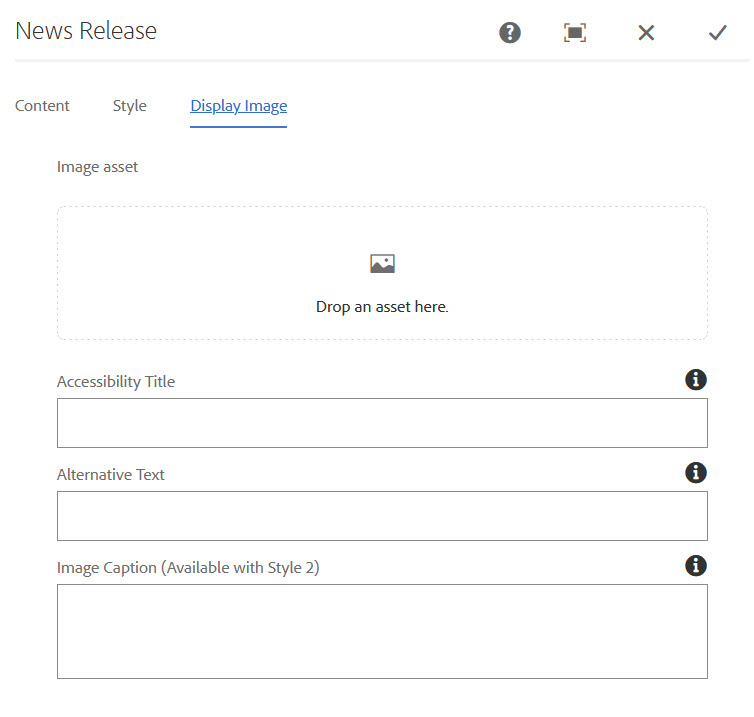Click the 'Alternative Text' field label
The image size is (754, 717).
tap(111, 474)
